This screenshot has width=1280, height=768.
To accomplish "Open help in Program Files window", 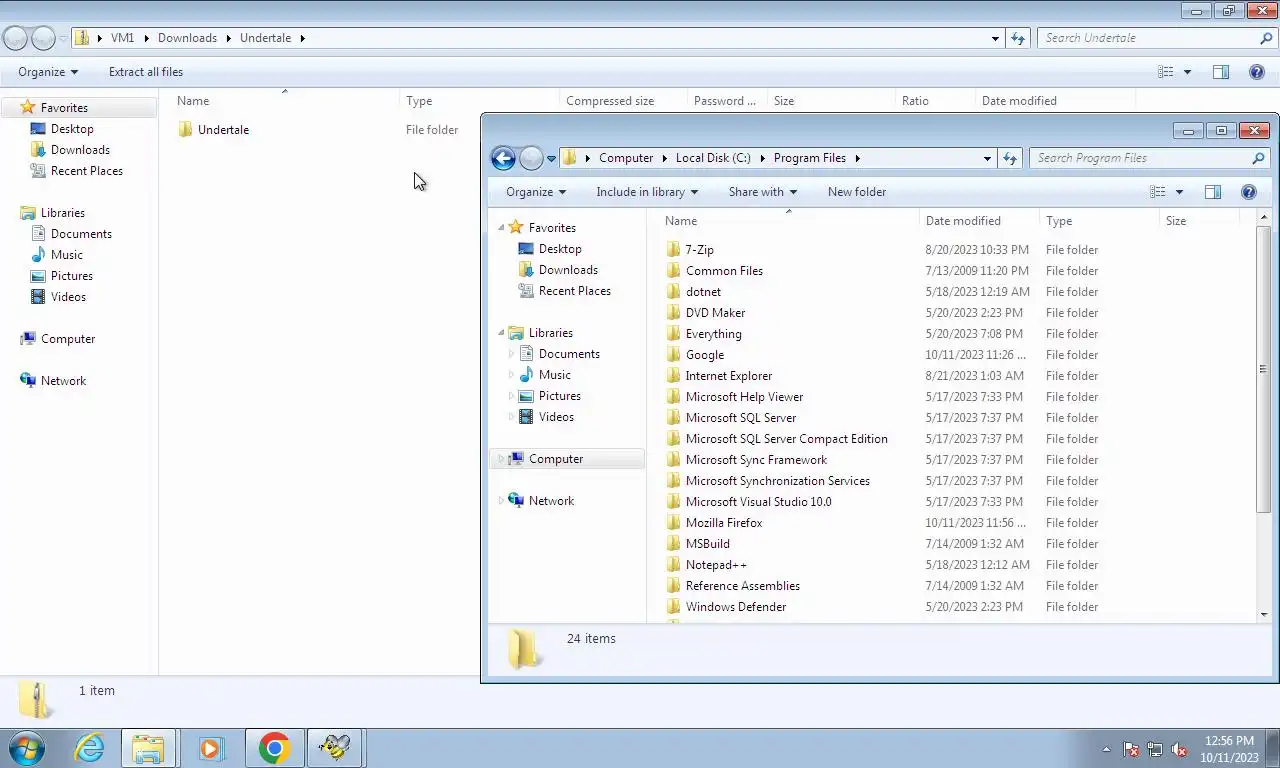I will tap(1249, 192).
